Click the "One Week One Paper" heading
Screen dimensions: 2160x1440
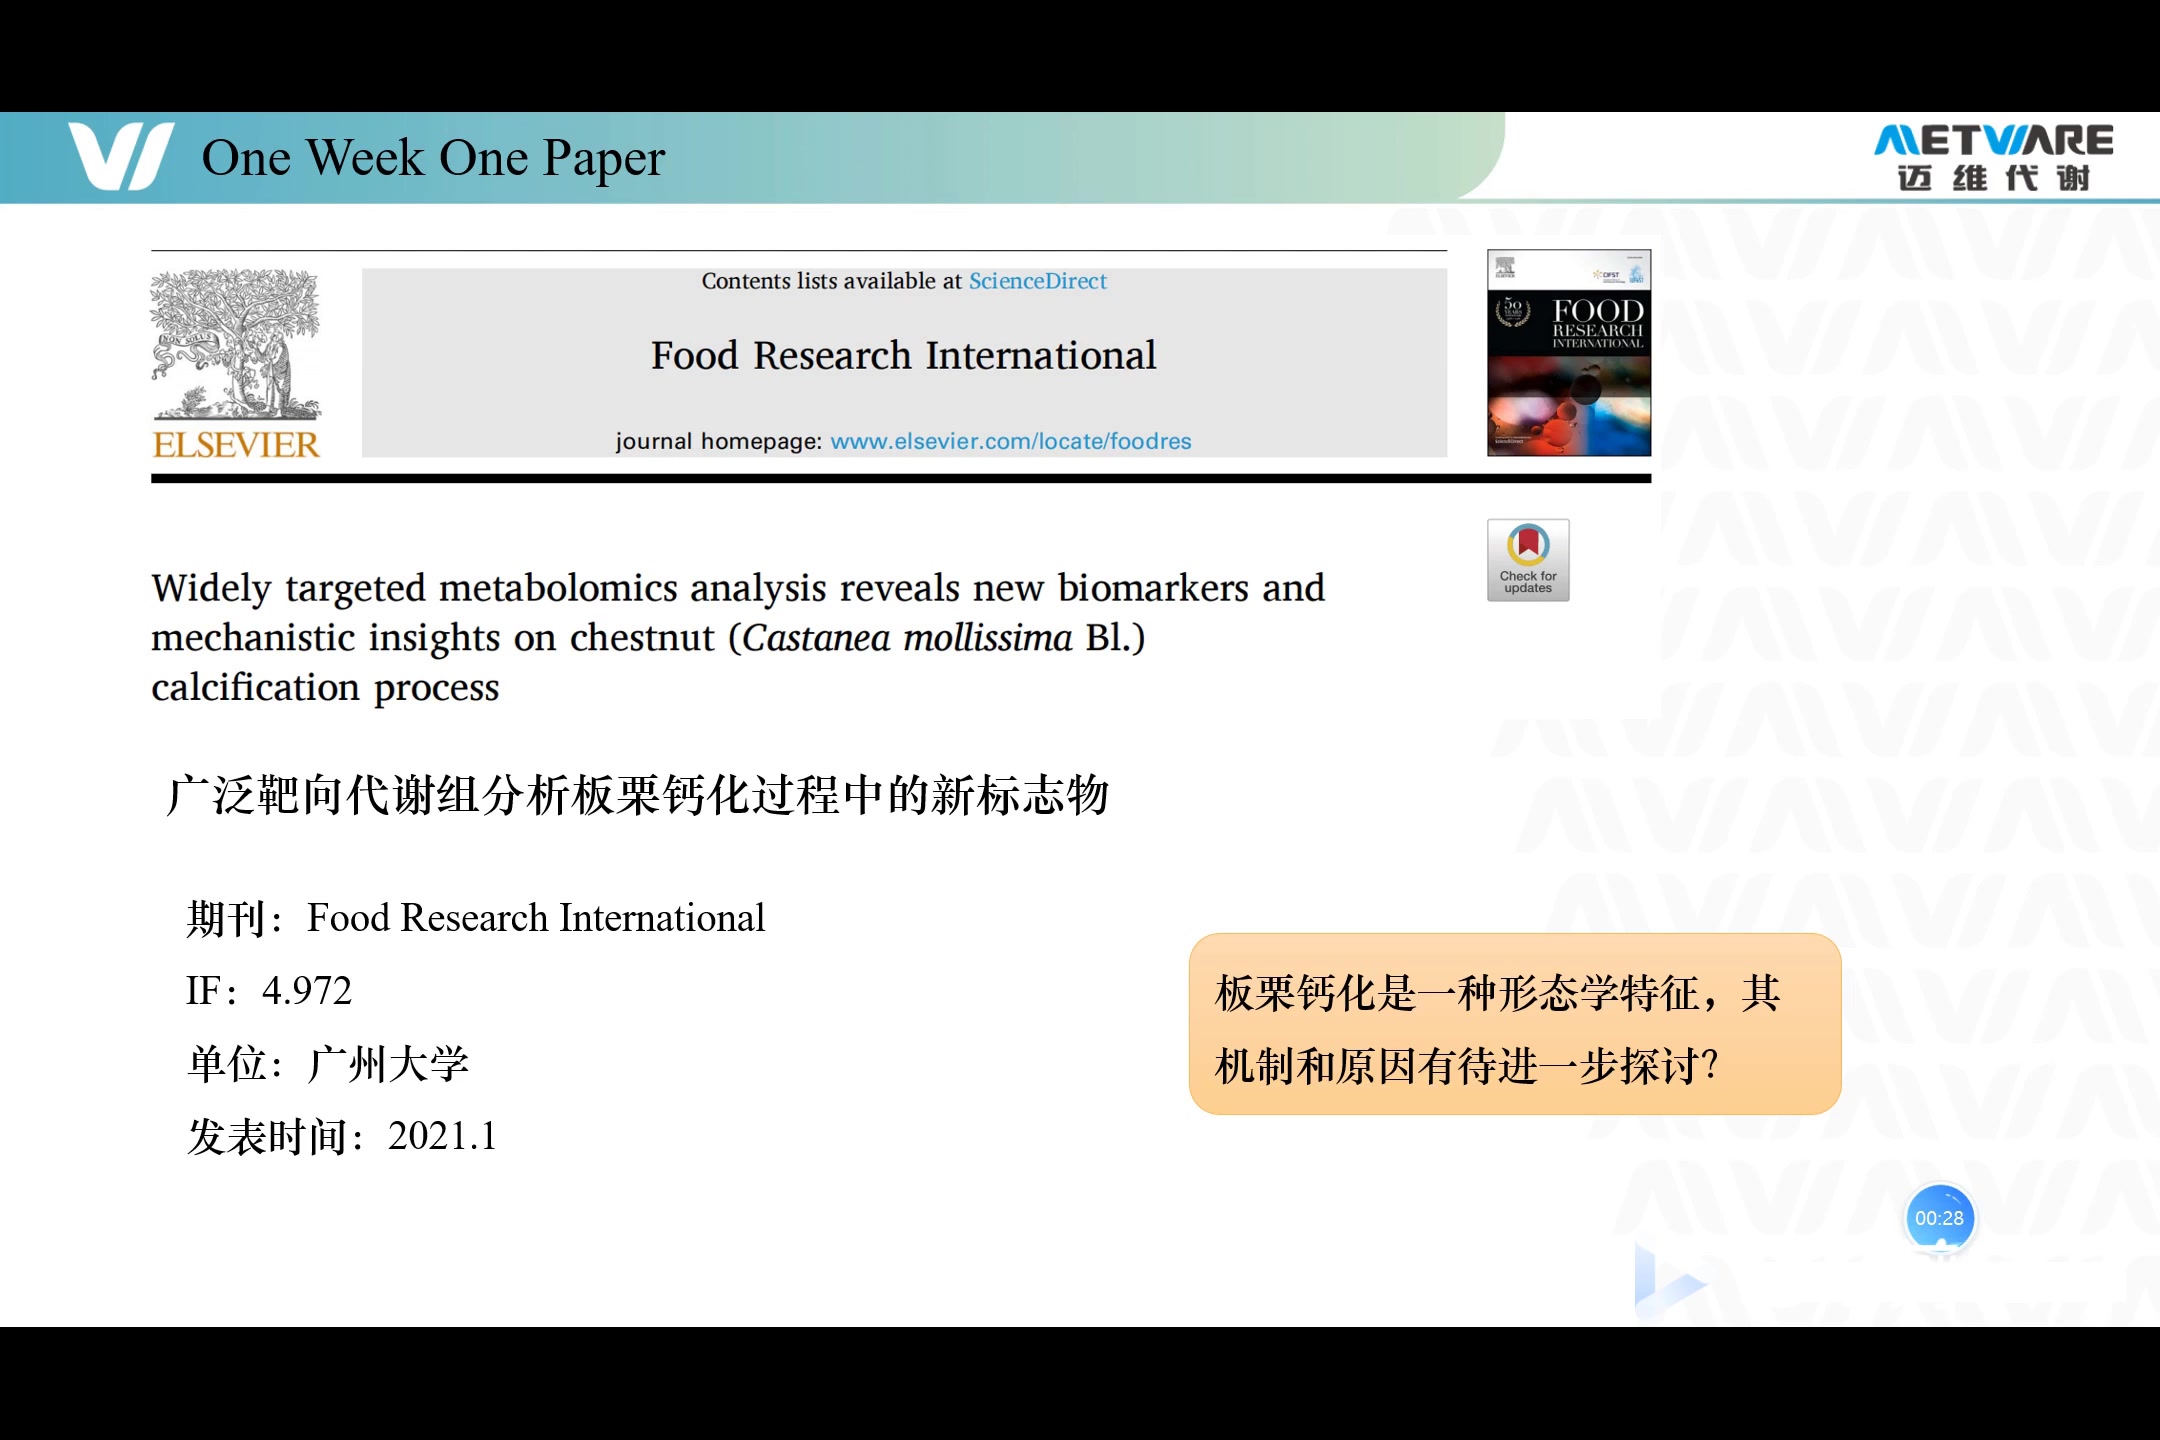433,158
